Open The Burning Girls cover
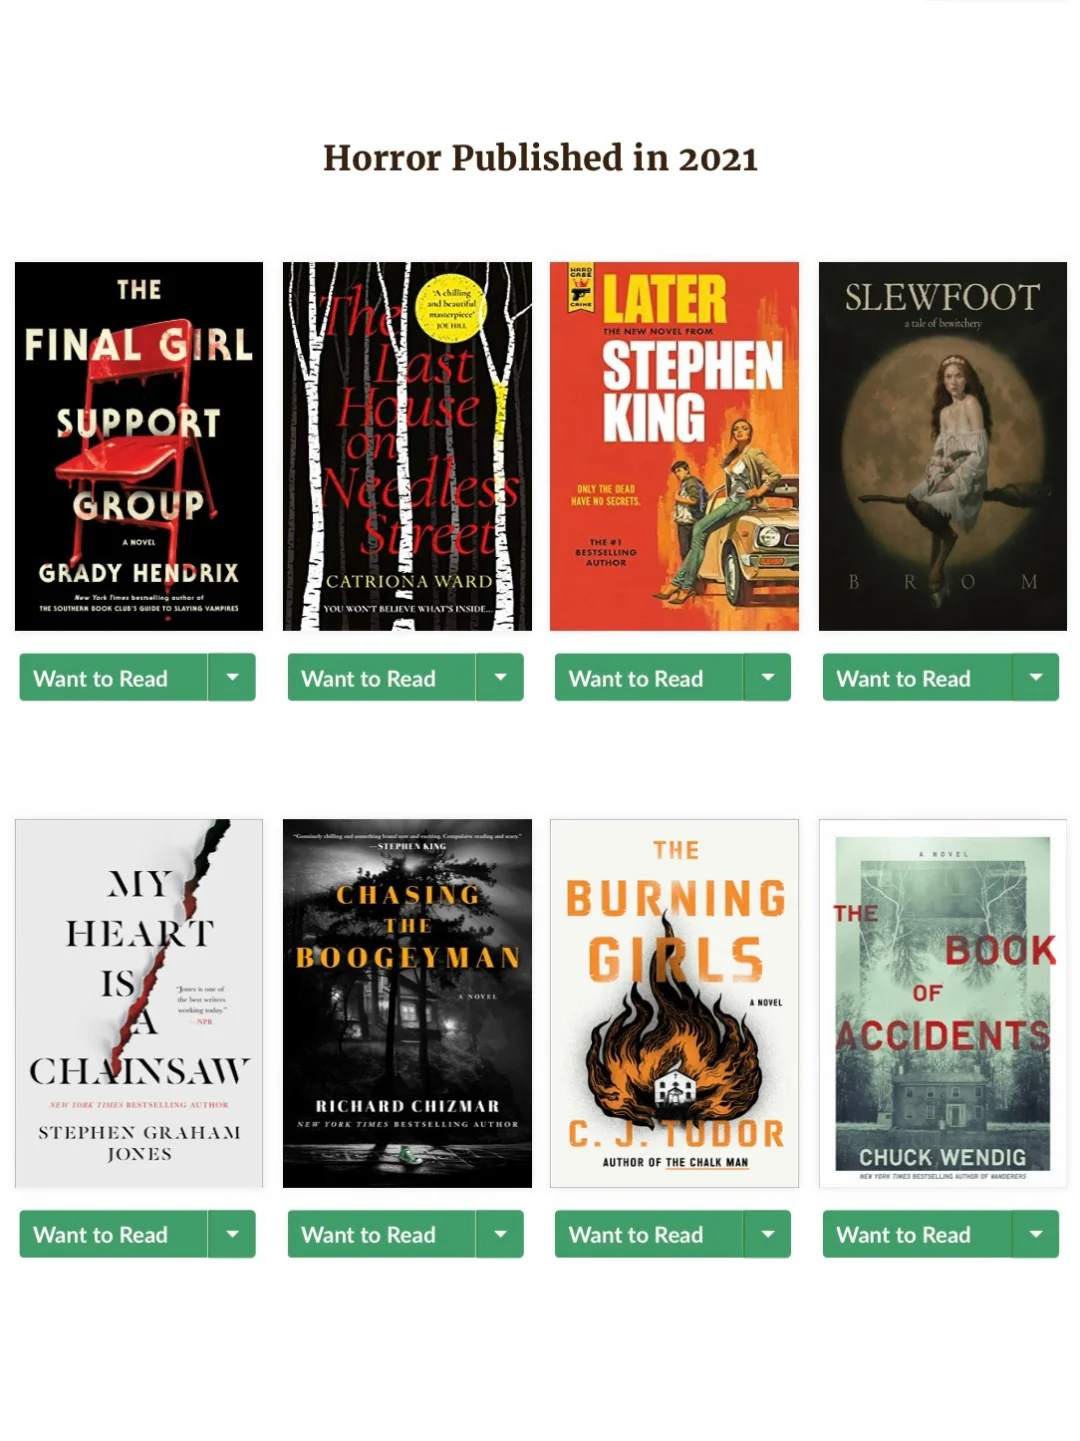 [x=674, y=1003]
